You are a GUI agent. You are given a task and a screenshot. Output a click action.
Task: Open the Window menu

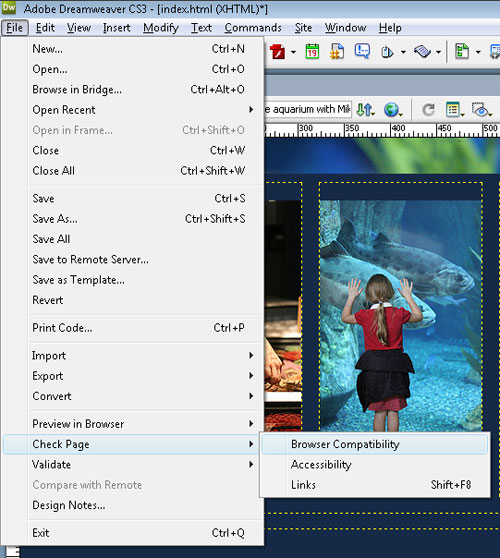(345, 28)
